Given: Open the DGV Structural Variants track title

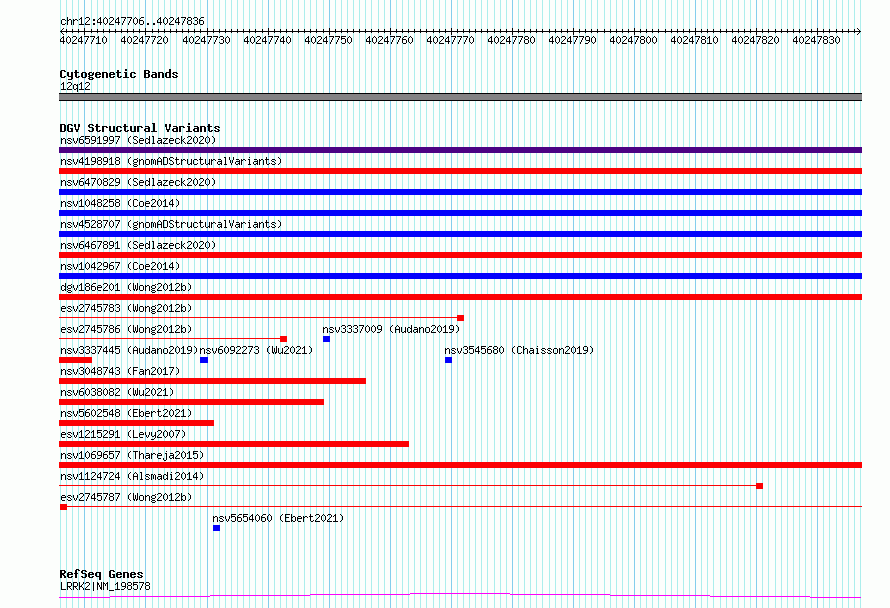Looking at the screenshot, I should click(x=140, y=128).
